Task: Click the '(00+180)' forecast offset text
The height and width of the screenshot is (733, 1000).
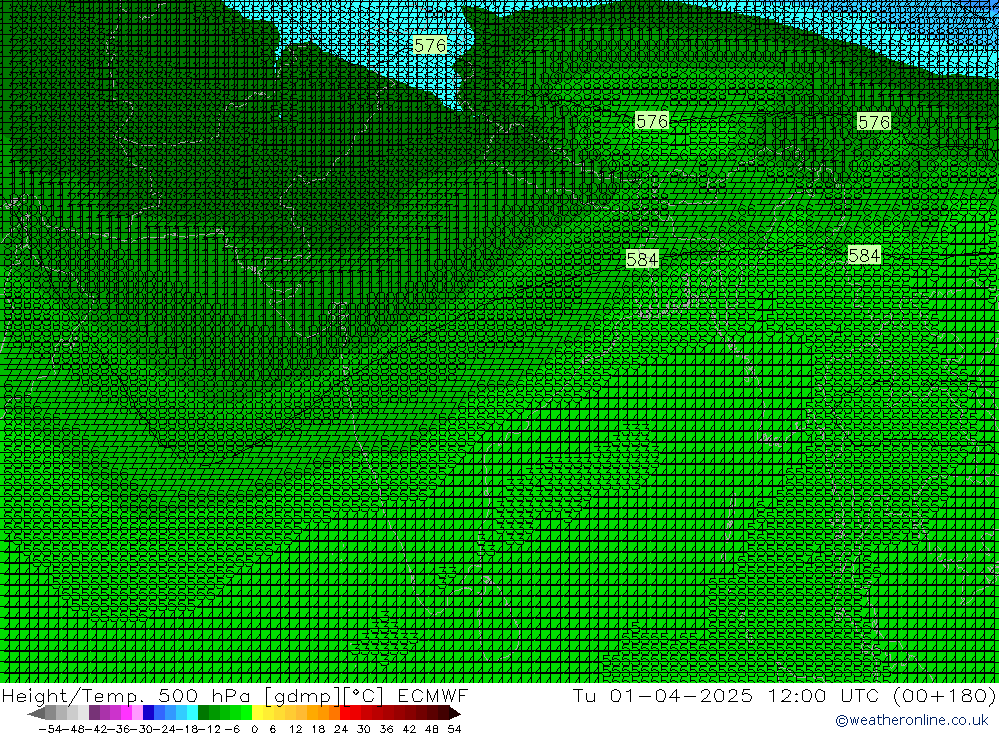Action: coord(944,695)
